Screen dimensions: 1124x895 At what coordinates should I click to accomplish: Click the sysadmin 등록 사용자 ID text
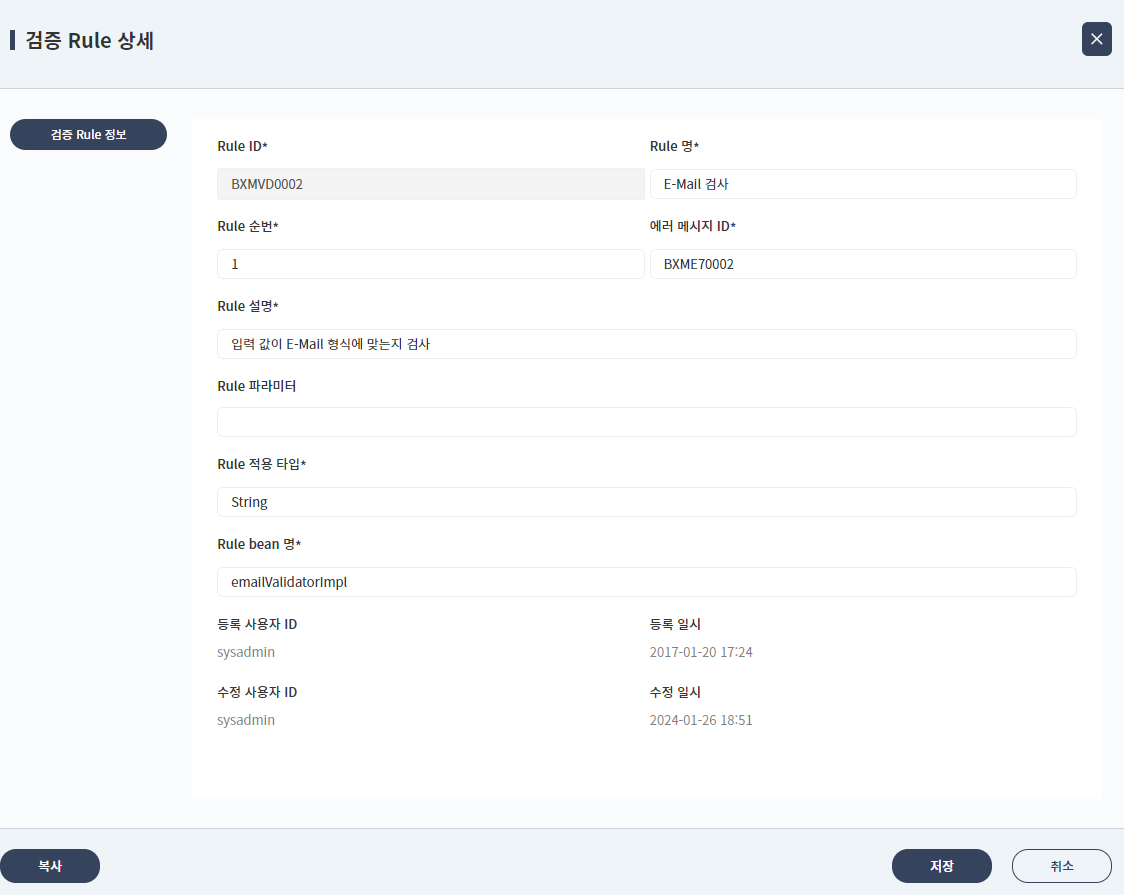245,652
